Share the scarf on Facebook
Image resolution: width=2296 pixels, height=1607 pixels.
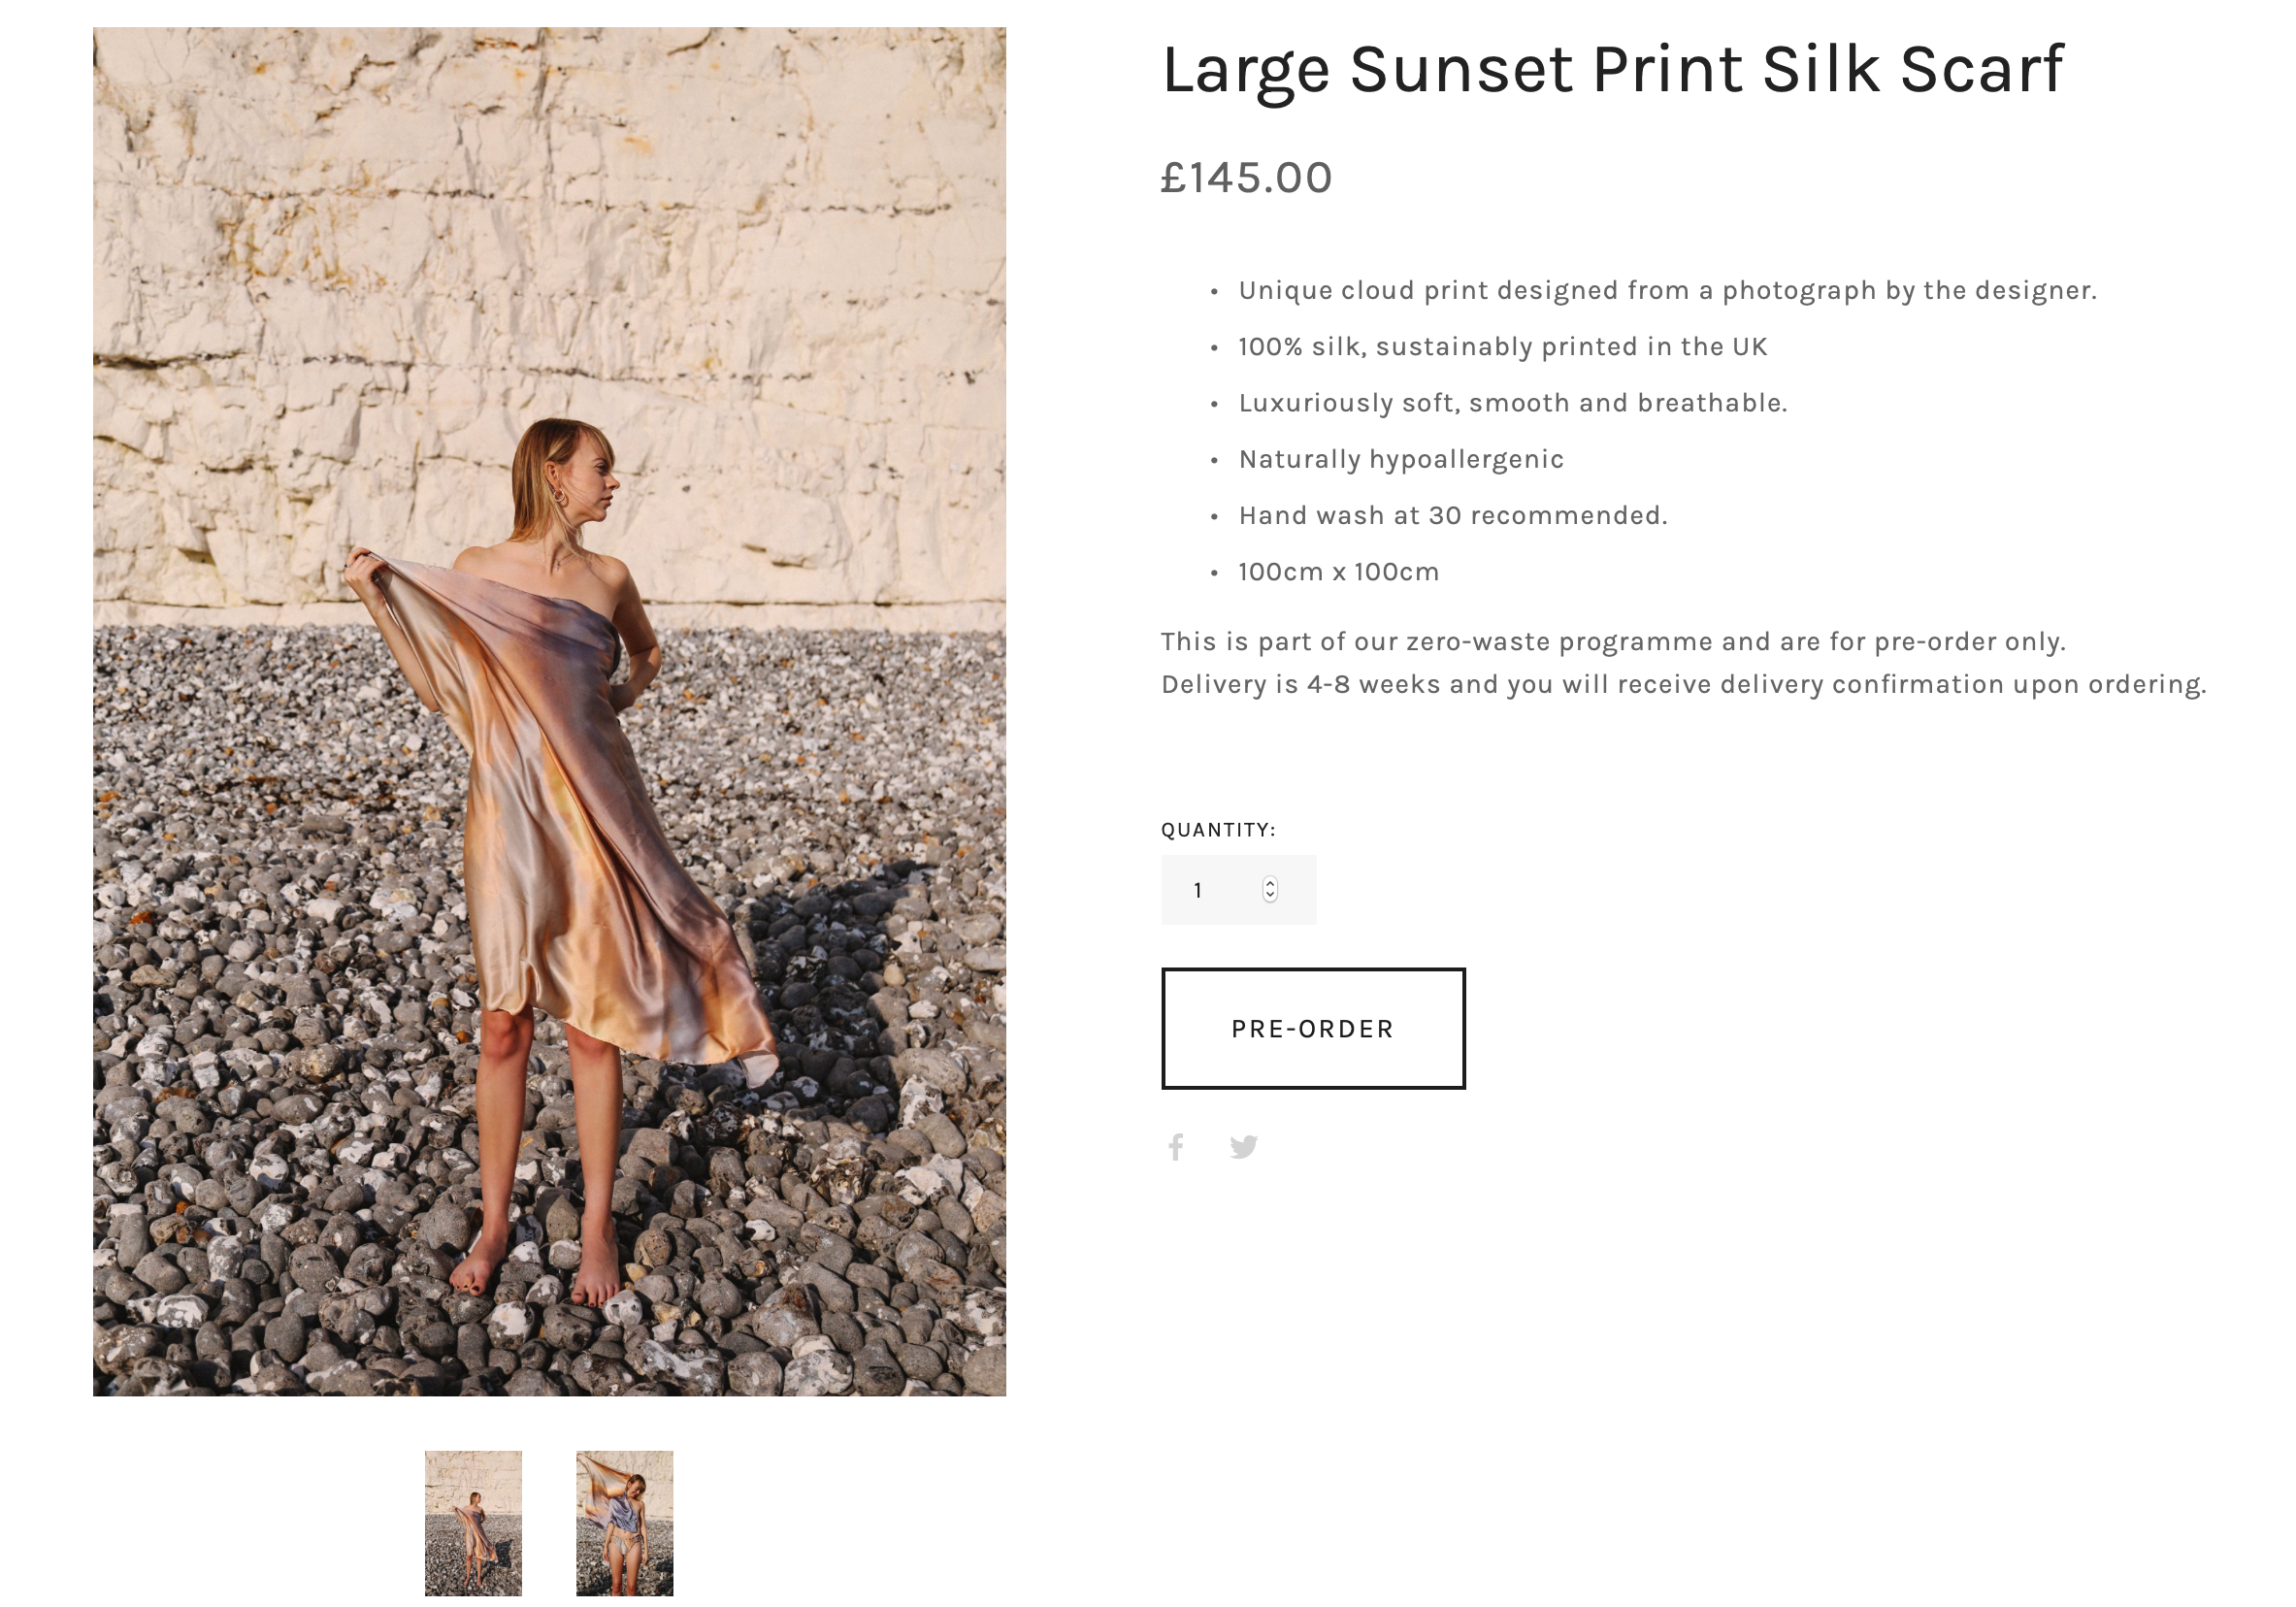[x=1176, y=1147]
